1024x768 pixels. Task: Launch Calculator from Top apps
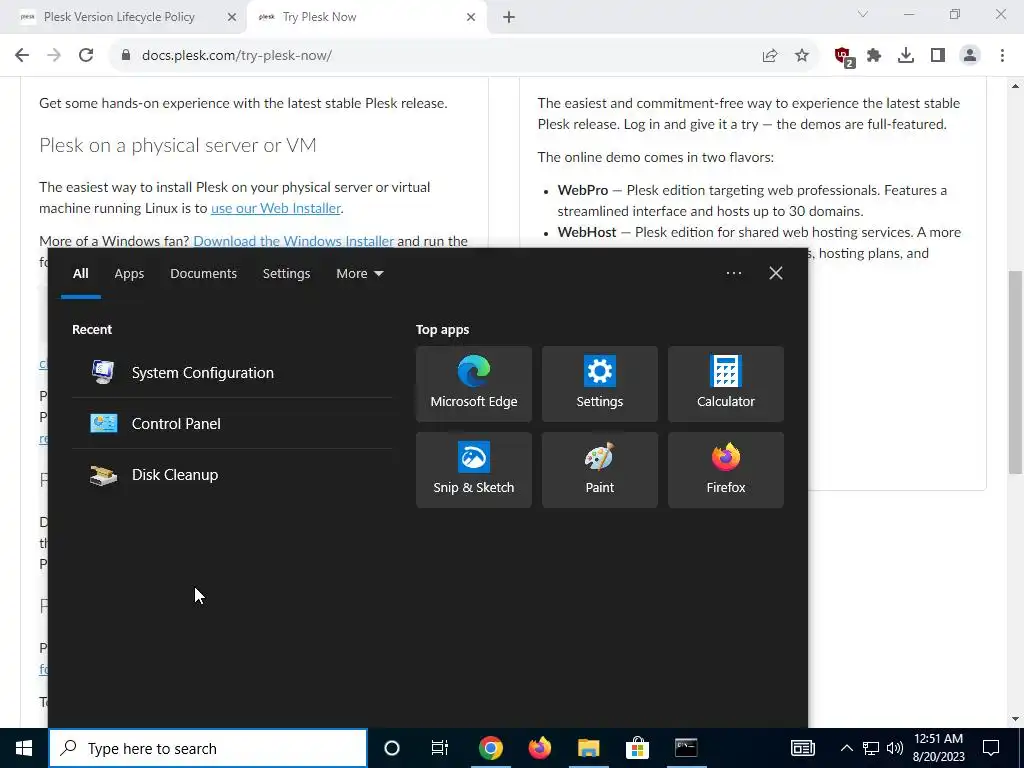coord(726,384)
